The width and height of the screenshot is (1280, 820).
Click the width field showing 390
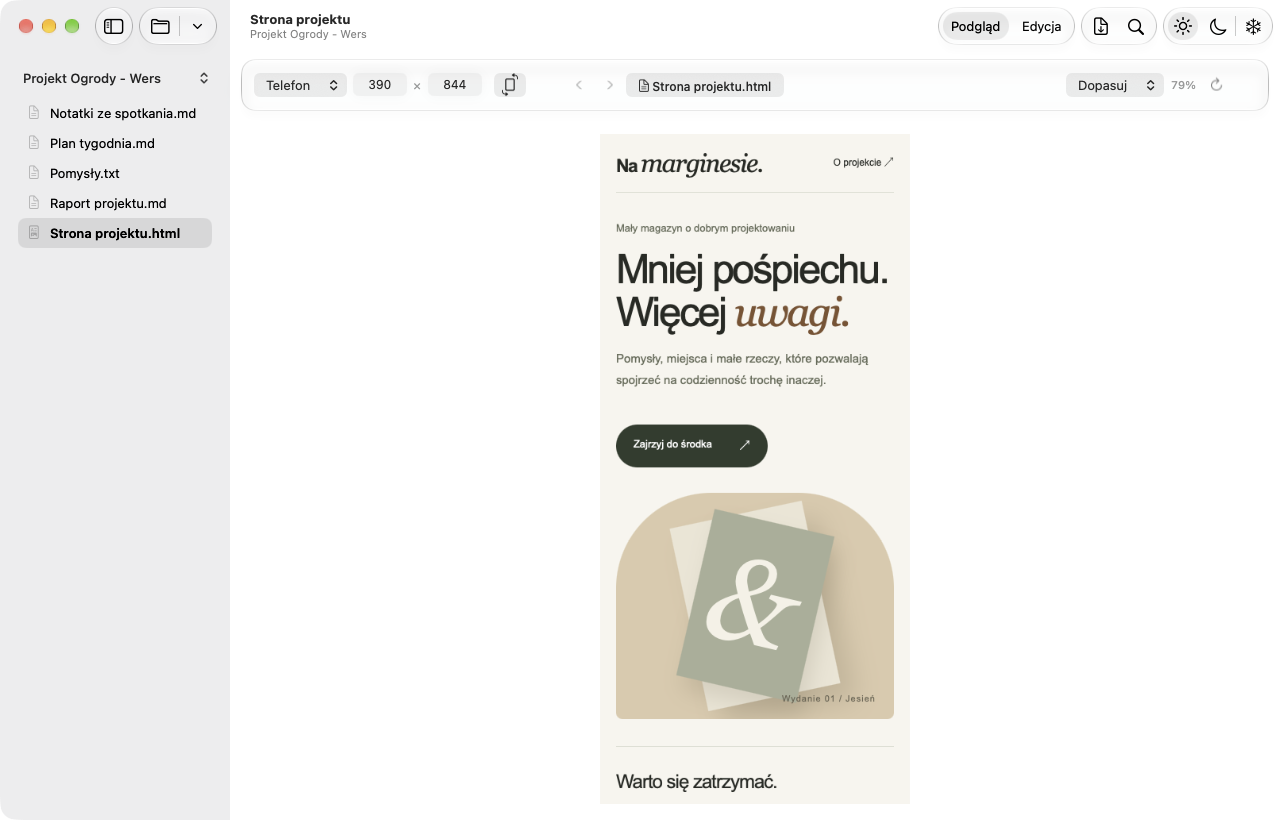coord(380,85)
